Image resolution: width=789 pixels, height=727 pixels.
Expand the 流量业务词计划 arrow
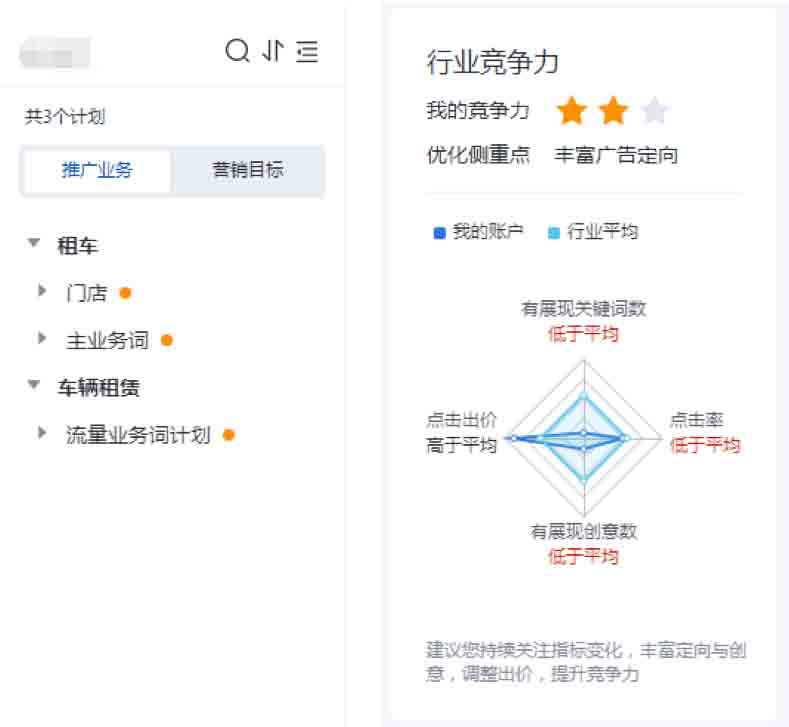point(42,433)
